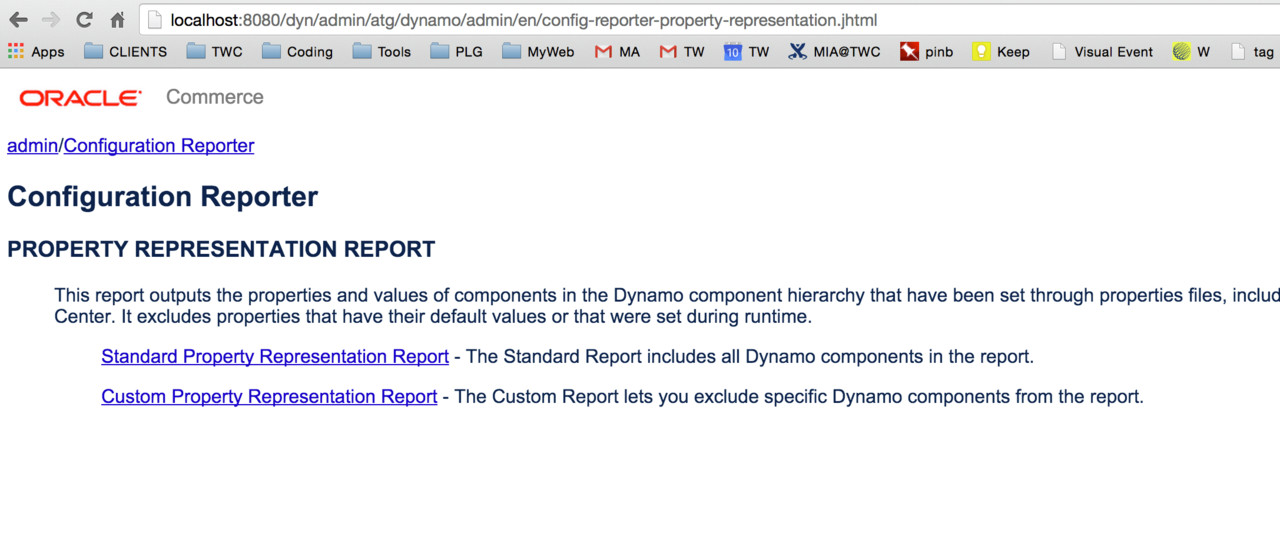Focus the address bar URL field
This screenshot has height=549, width=1280.
(710, 20)
